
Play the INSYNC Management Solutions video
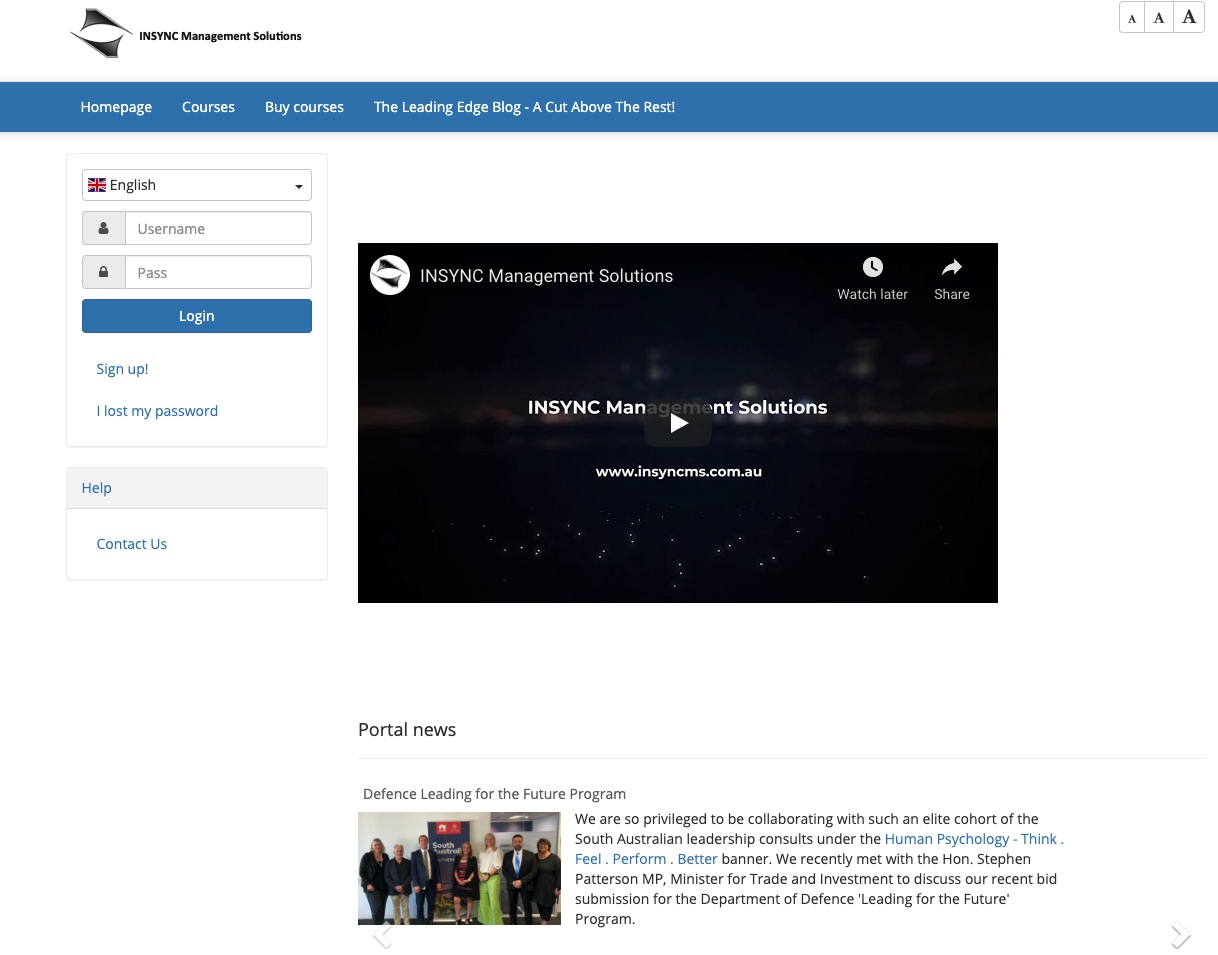[x=678, y=423]
